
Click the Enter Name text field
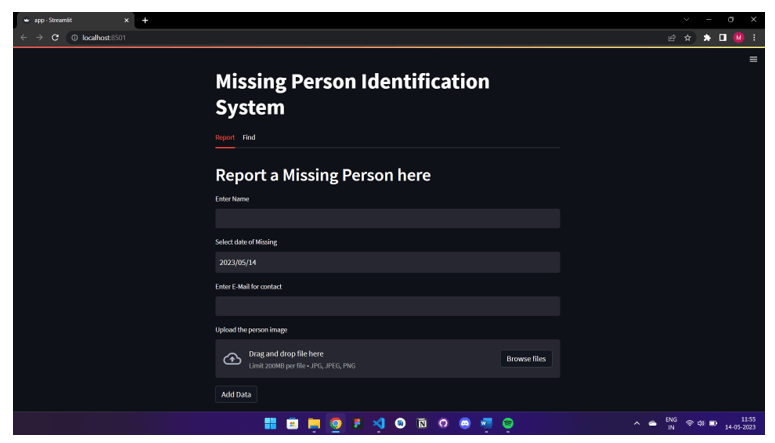tap(387, 218)
